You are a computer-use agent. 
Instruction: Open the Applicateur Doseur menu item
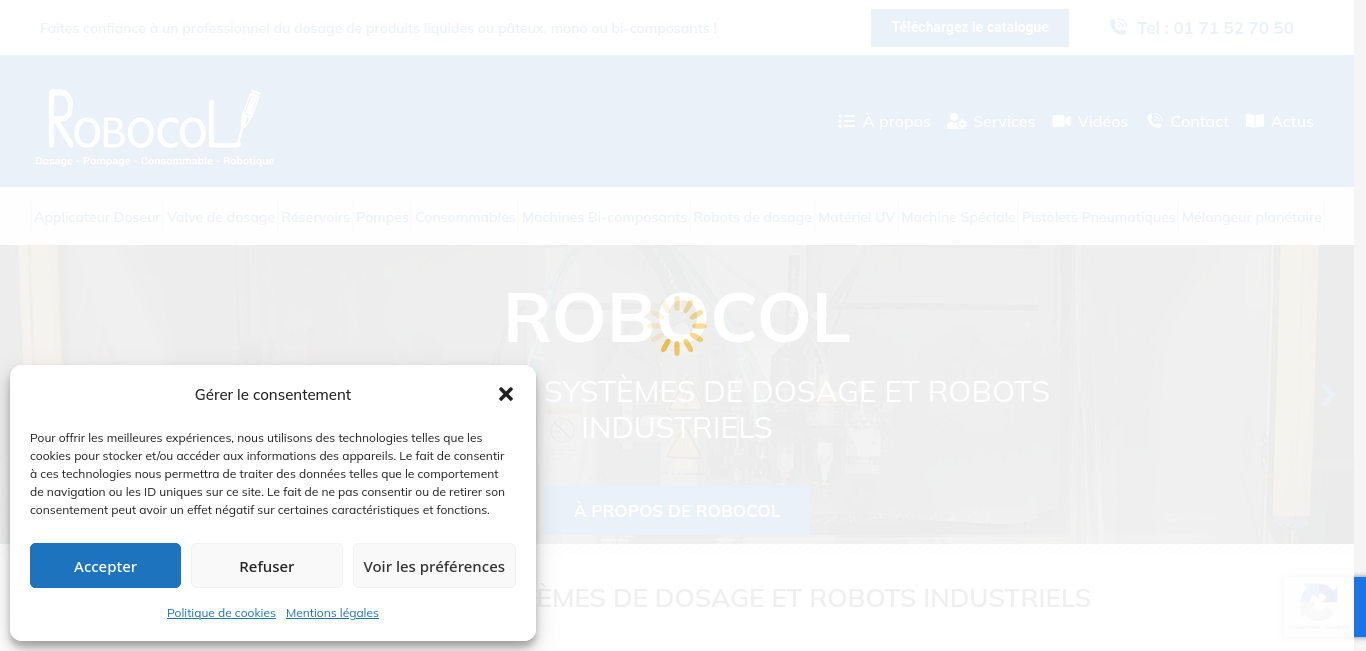pos(97,217)
